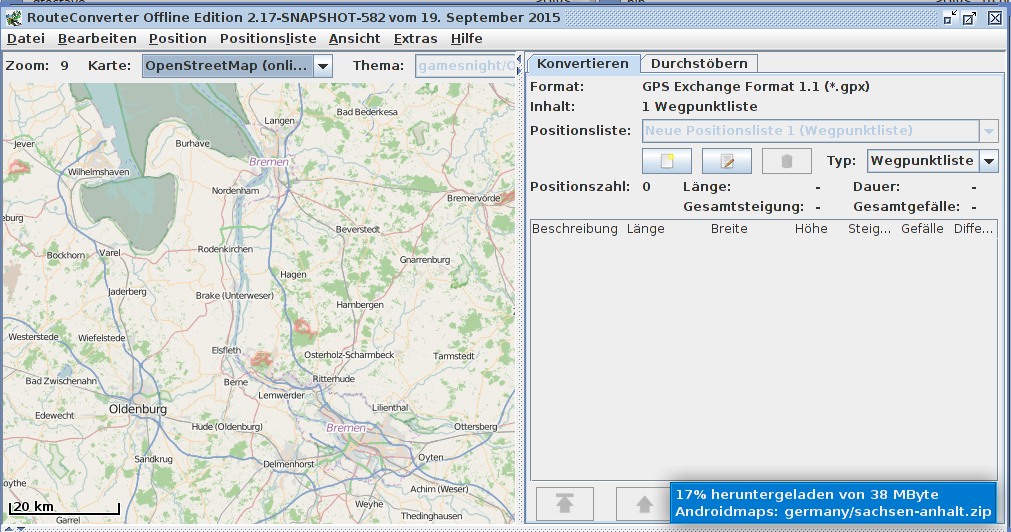The height and width of the screenshot is (532, 1011).
Task: Move selected position to top of list
Action: (x=565, y=503)
